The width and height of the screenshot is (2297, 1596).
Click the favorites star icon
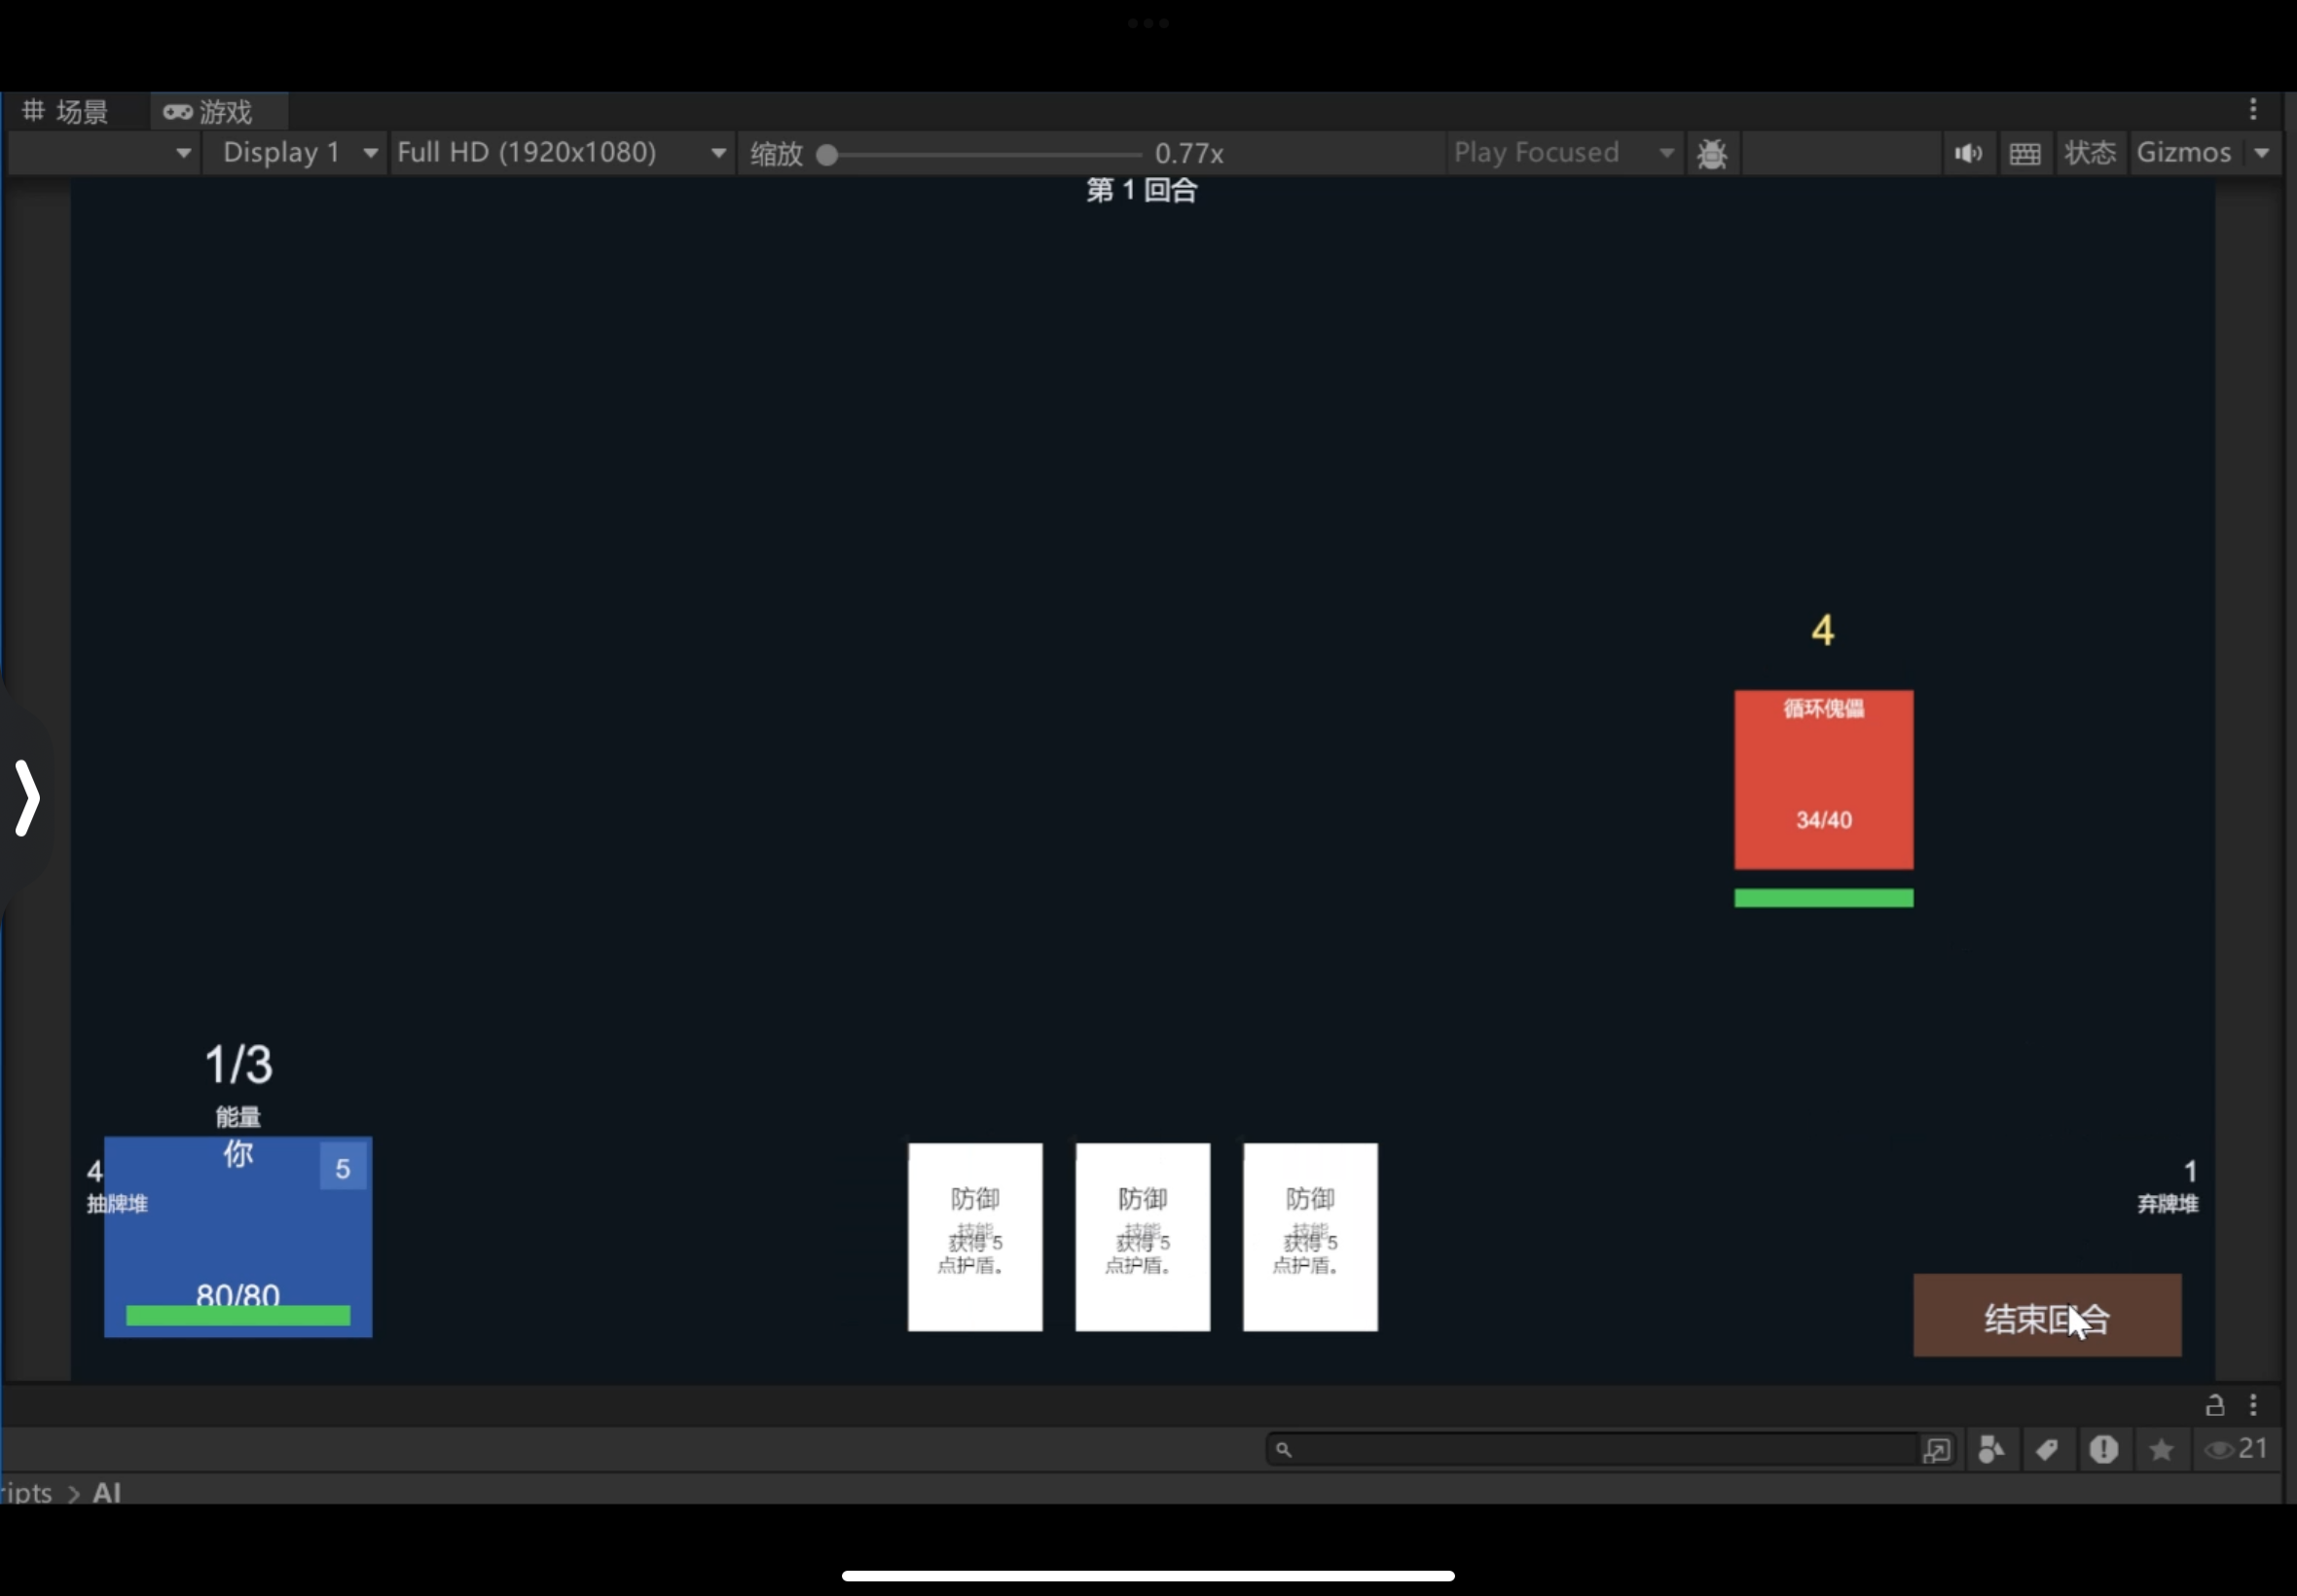(x=2161, y=1449)
